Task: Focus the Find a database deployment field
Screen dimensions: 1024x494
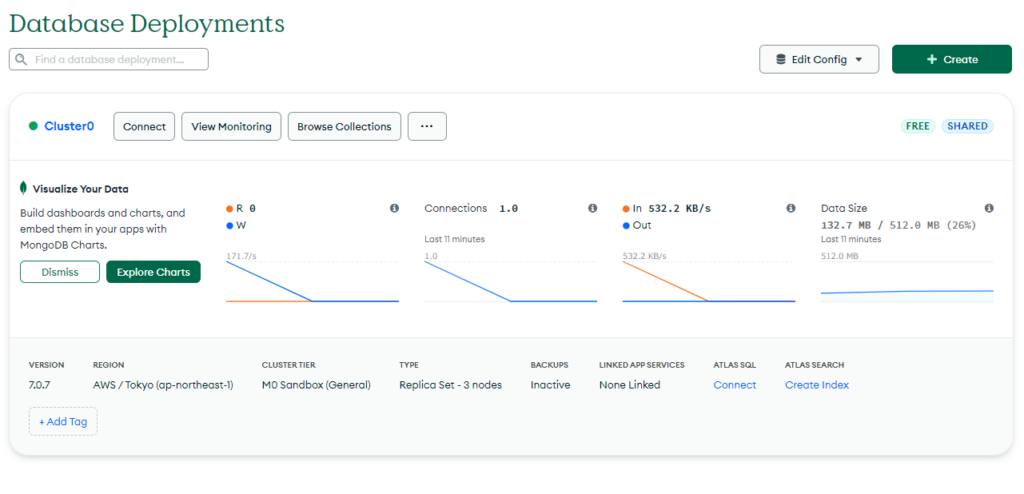Action: point(108,59)
